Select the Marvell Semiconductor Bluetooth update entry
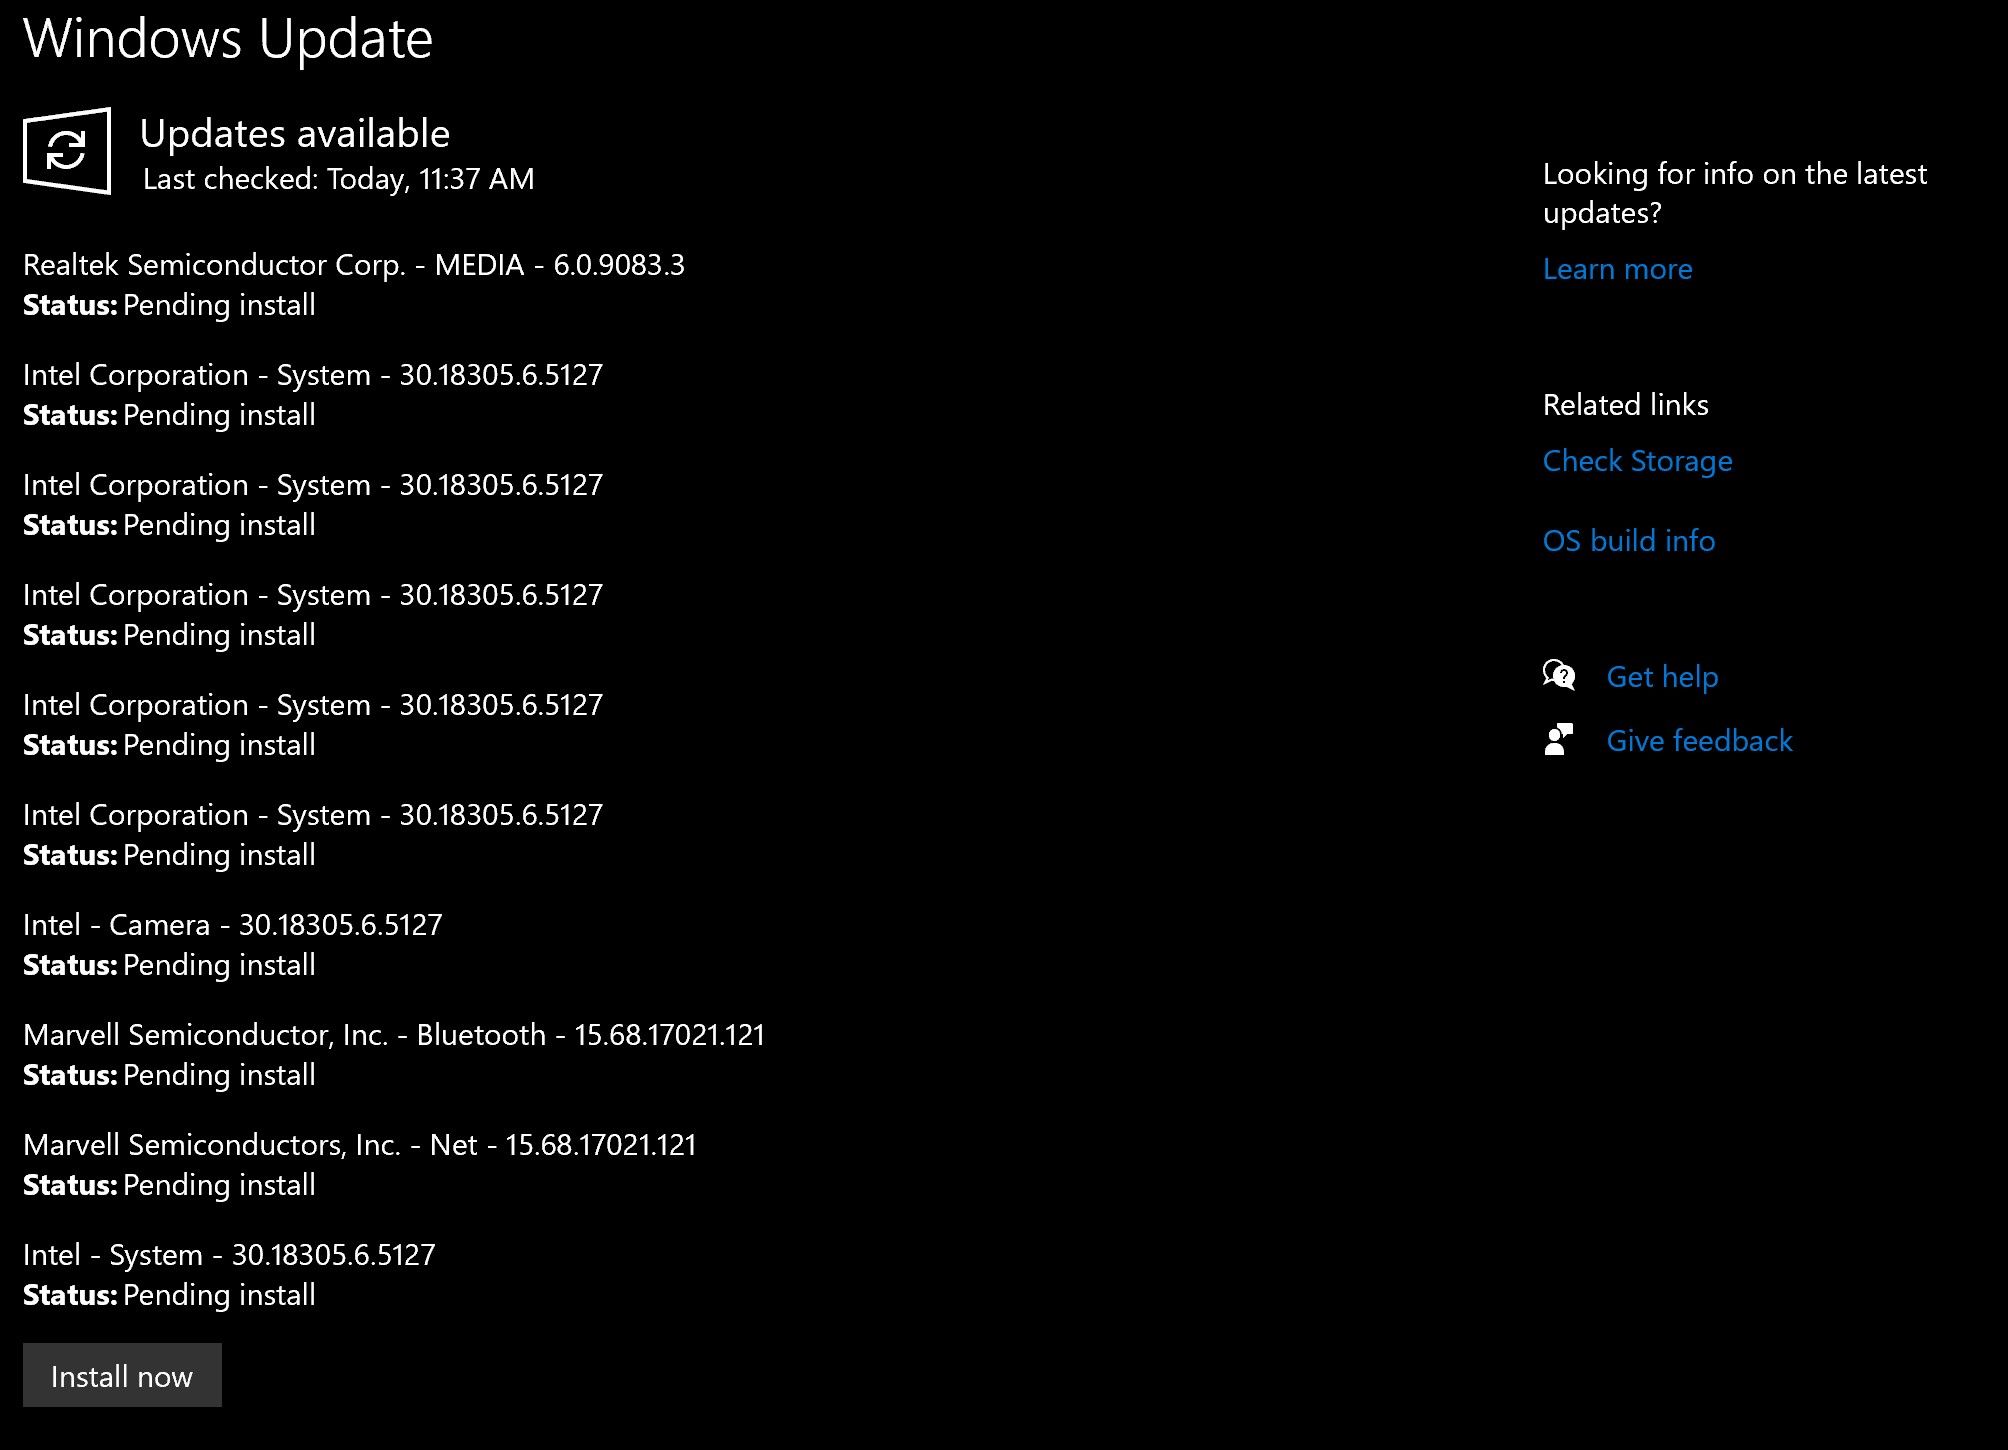The height and width of the screenshot is (1450, 2008). pyautogui.click(x=394, y=1035)
